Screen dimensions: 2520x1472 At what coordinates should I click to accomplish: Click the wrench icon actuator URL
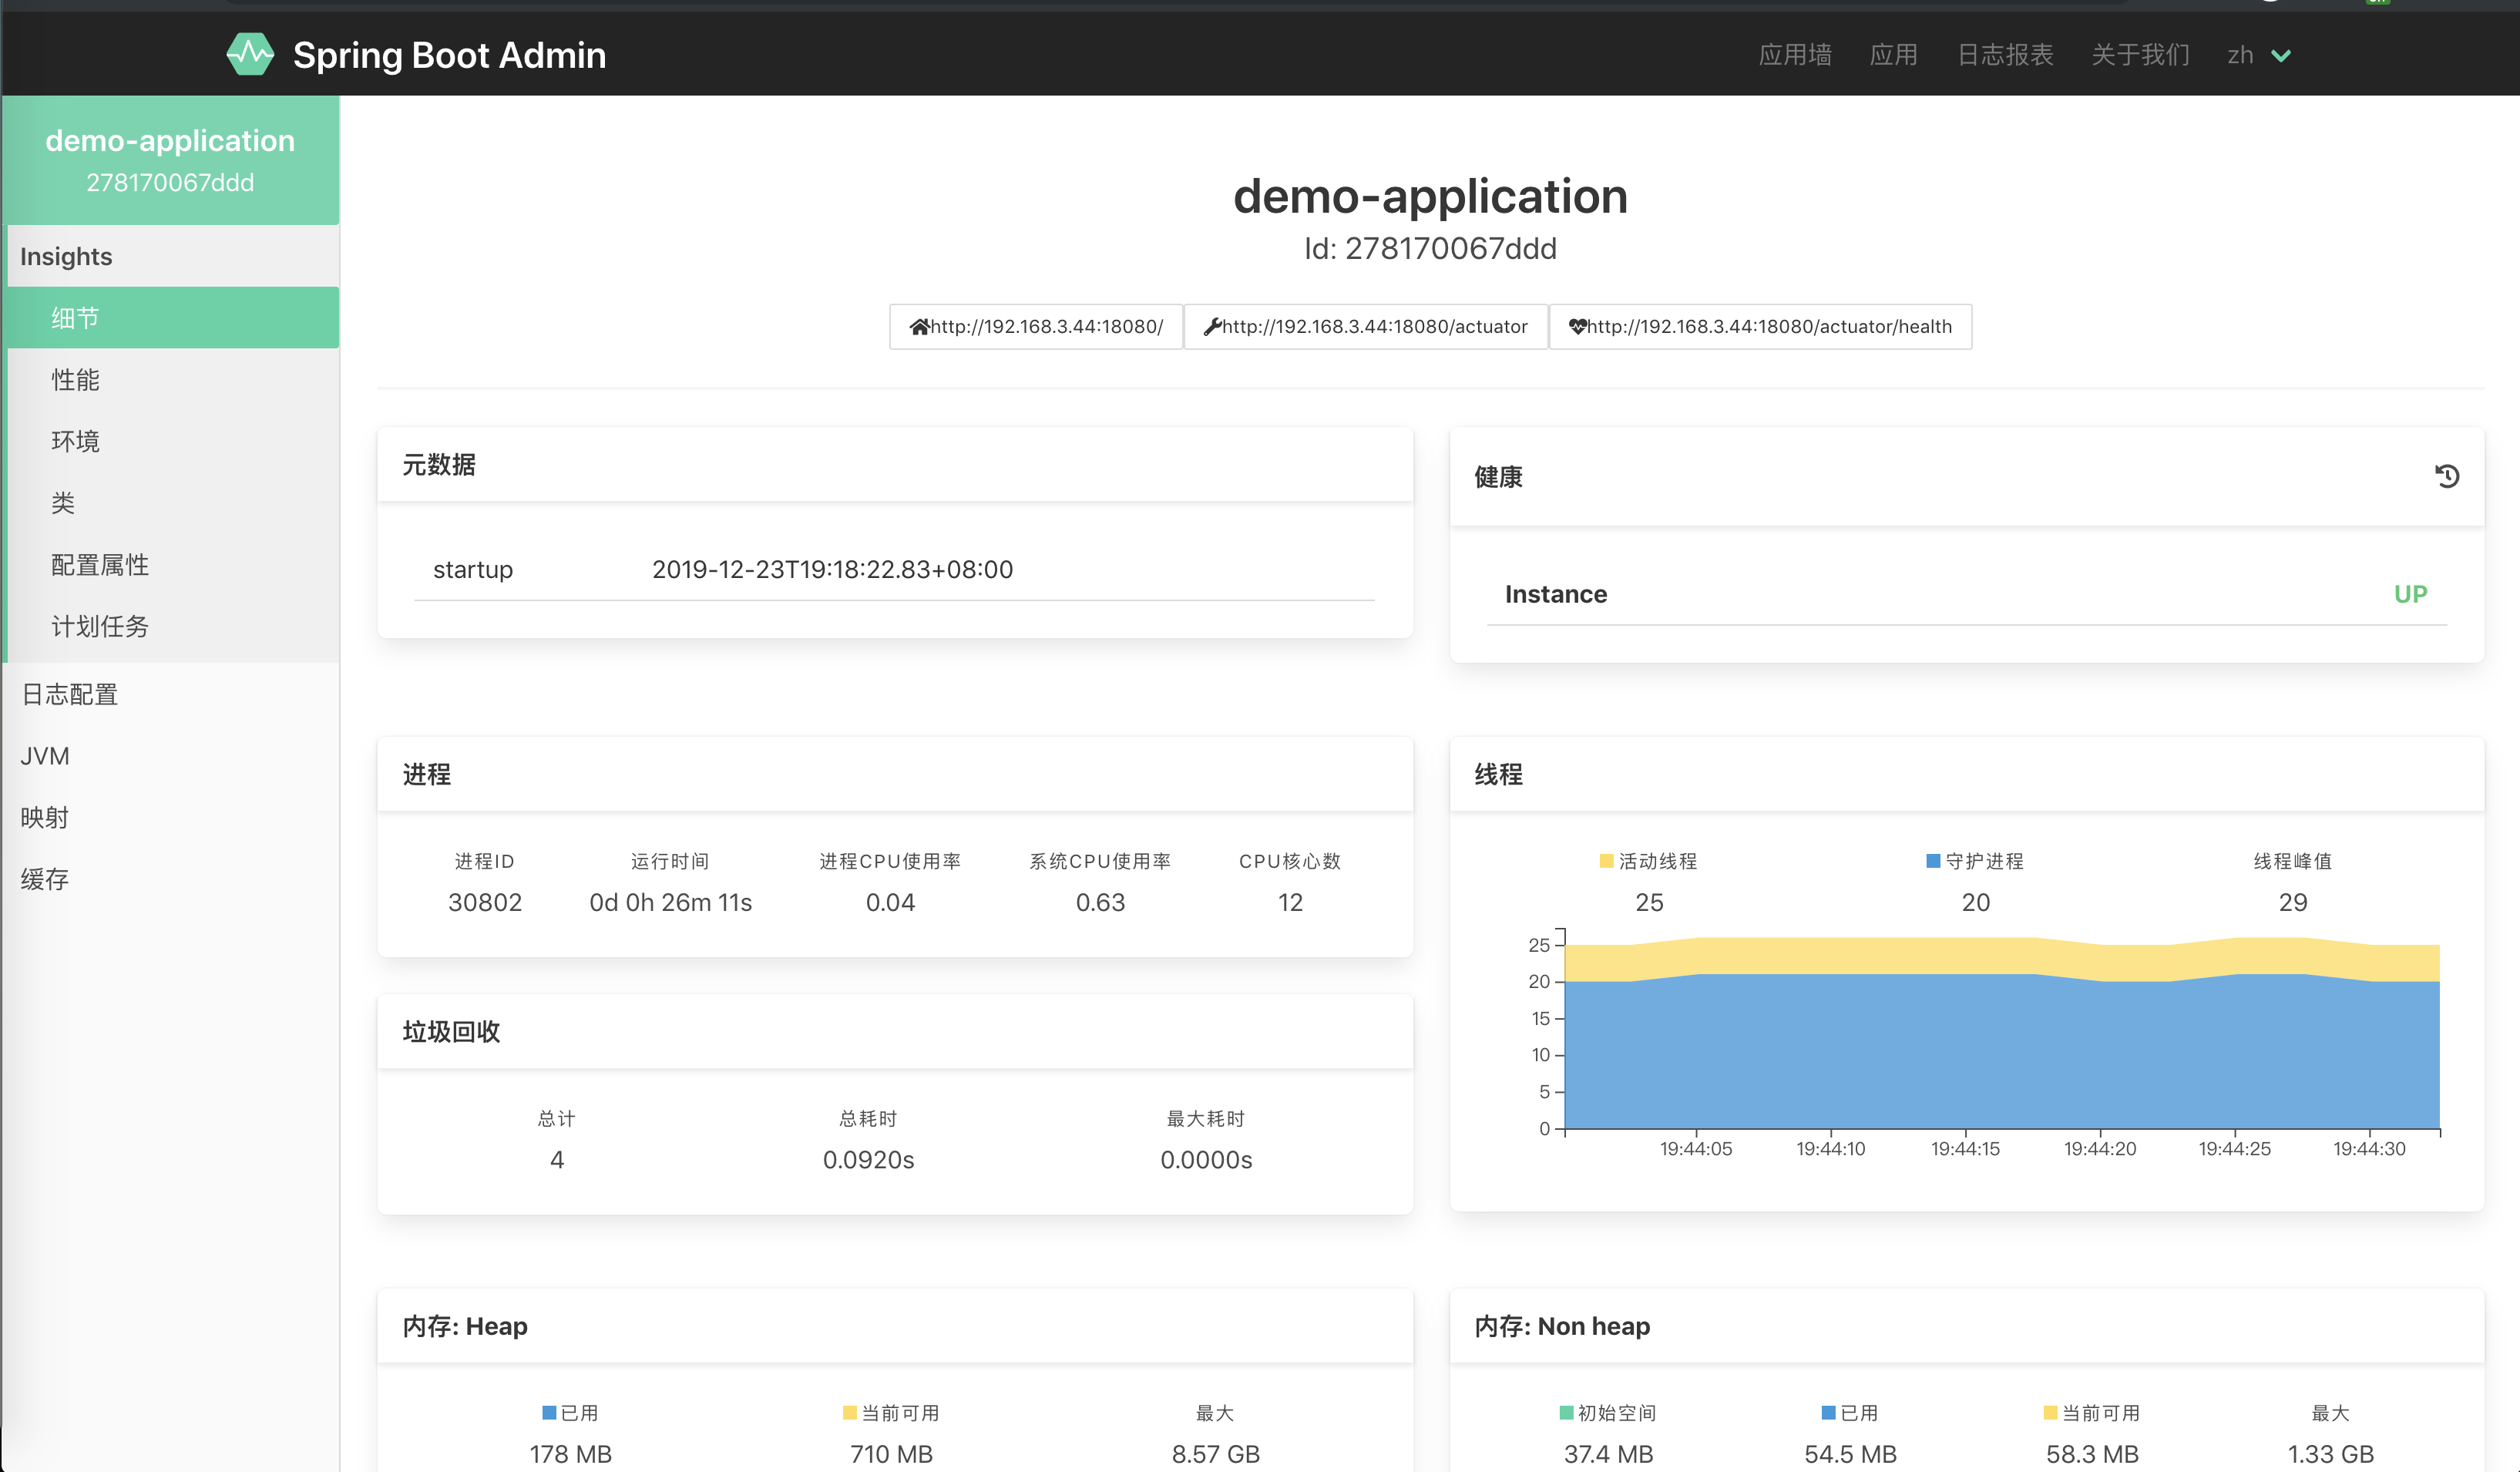[1365, 327]
